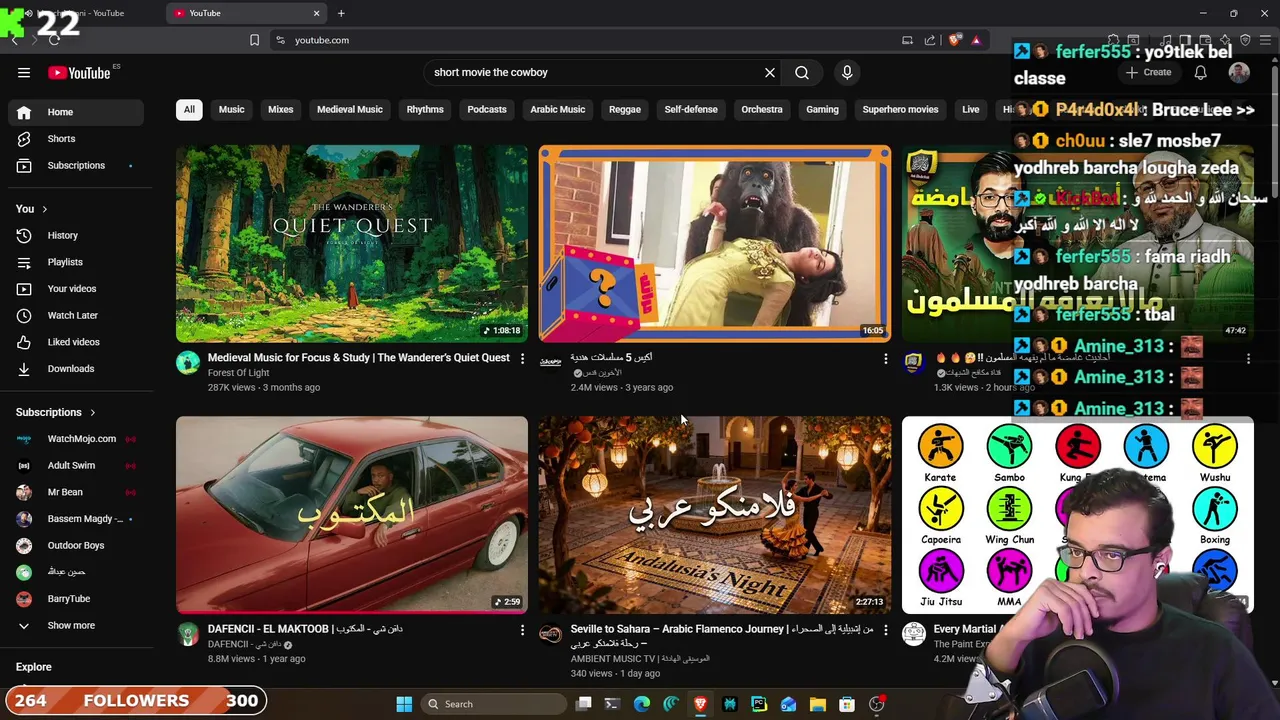Open Task View on the taskbar
Viewport: 1280px width, 720px height.
click(x=584, y=704)
